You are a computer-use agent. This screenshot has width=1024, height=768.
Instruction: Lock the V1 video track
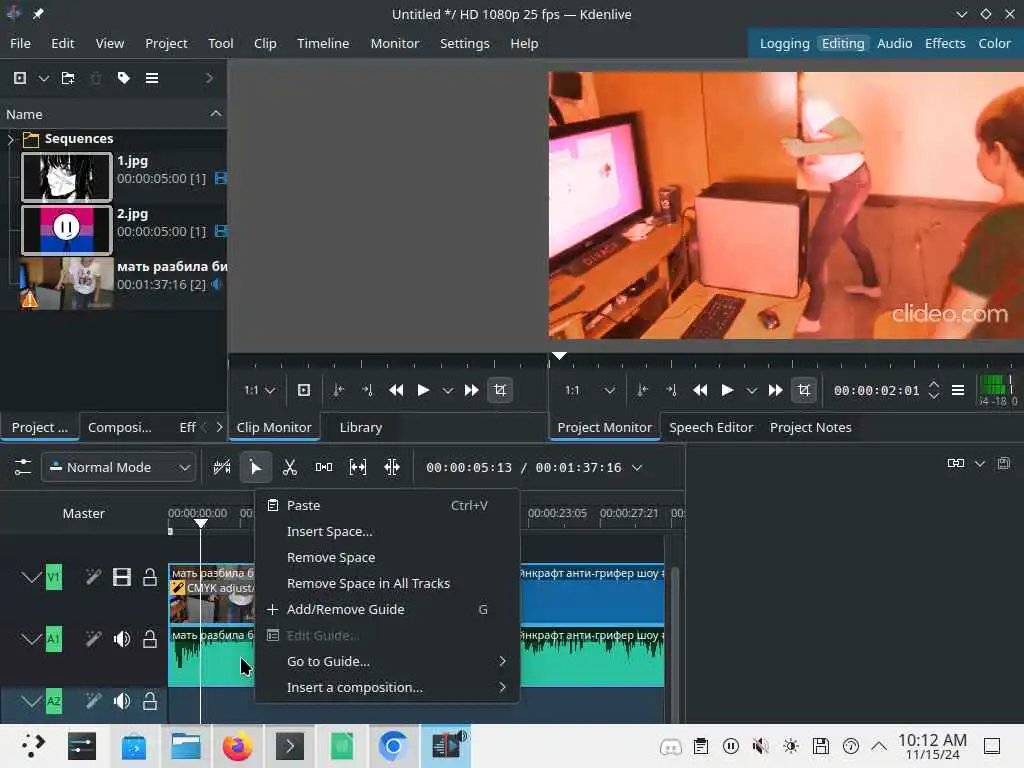click(x=150, y=577)
